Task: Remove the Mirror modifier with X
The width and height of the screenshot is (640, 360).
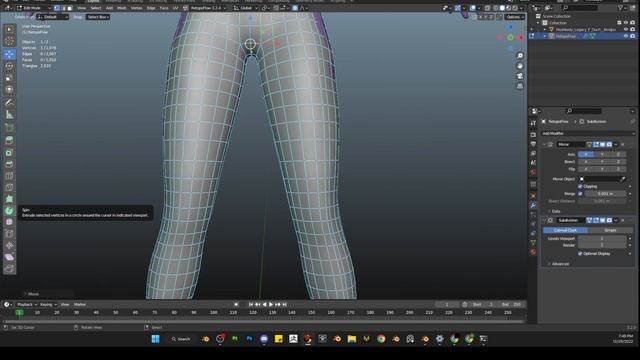Action: 622,144
